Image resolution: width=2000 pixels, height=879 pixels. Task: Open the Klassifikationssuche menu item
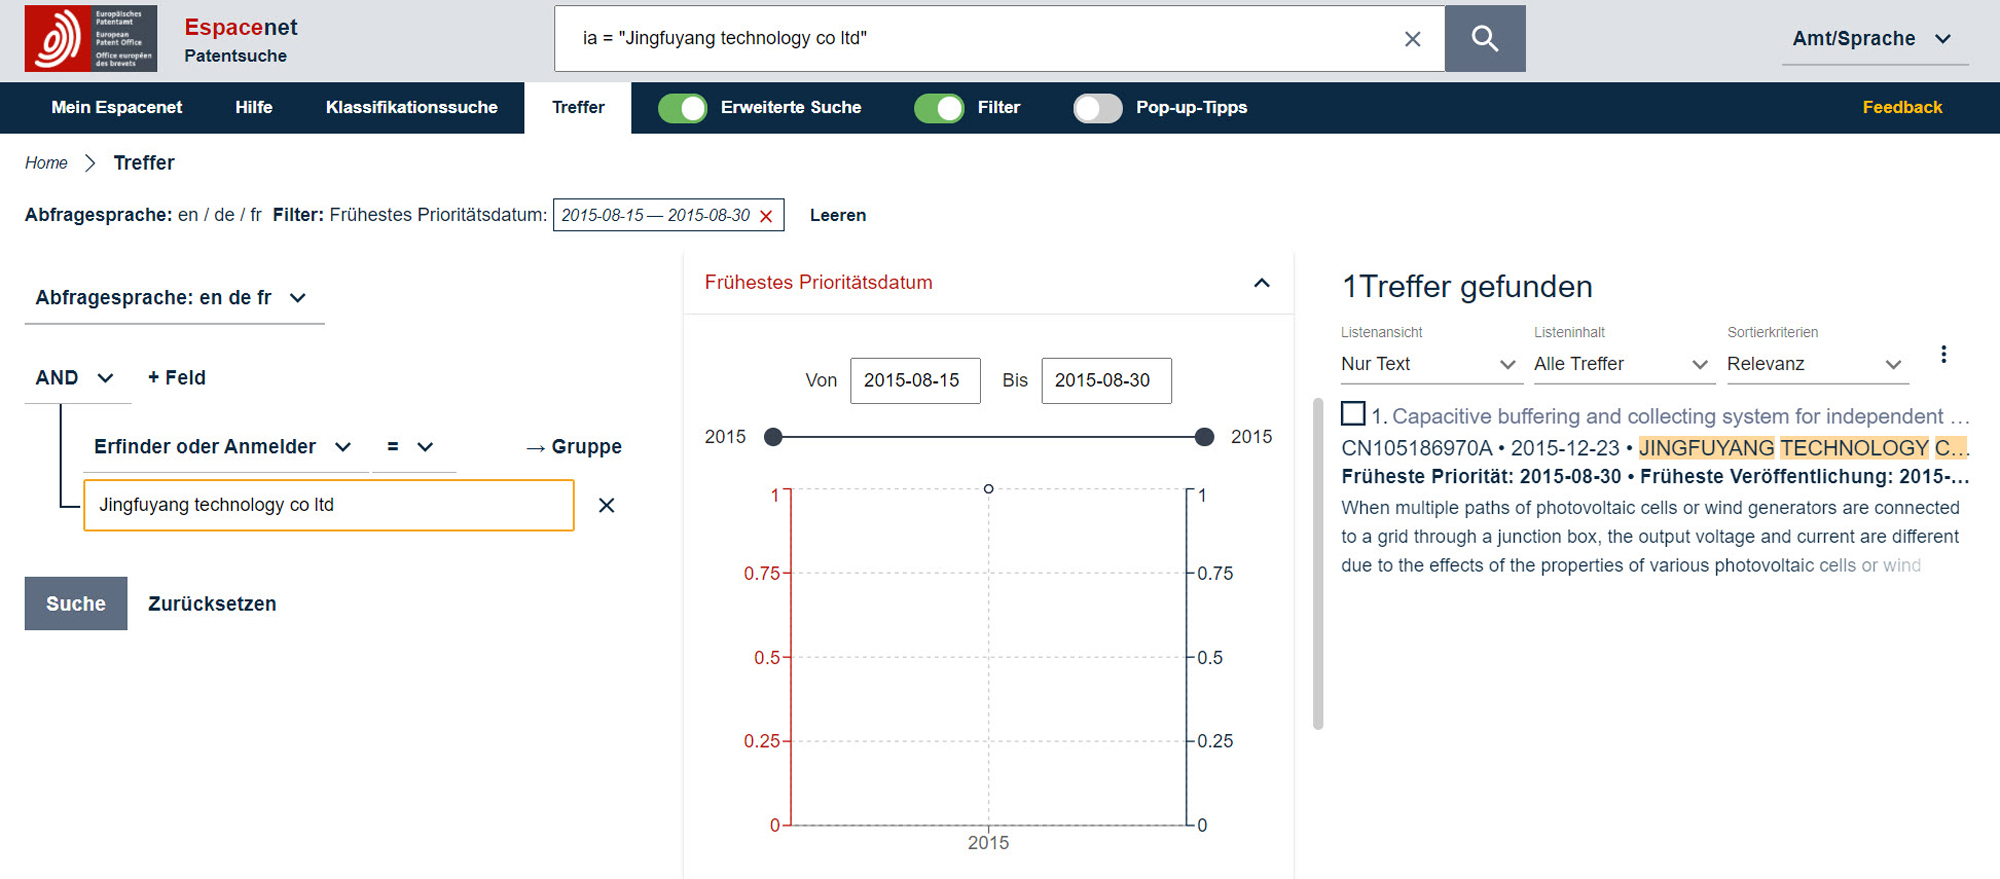(x=411, y=108)
